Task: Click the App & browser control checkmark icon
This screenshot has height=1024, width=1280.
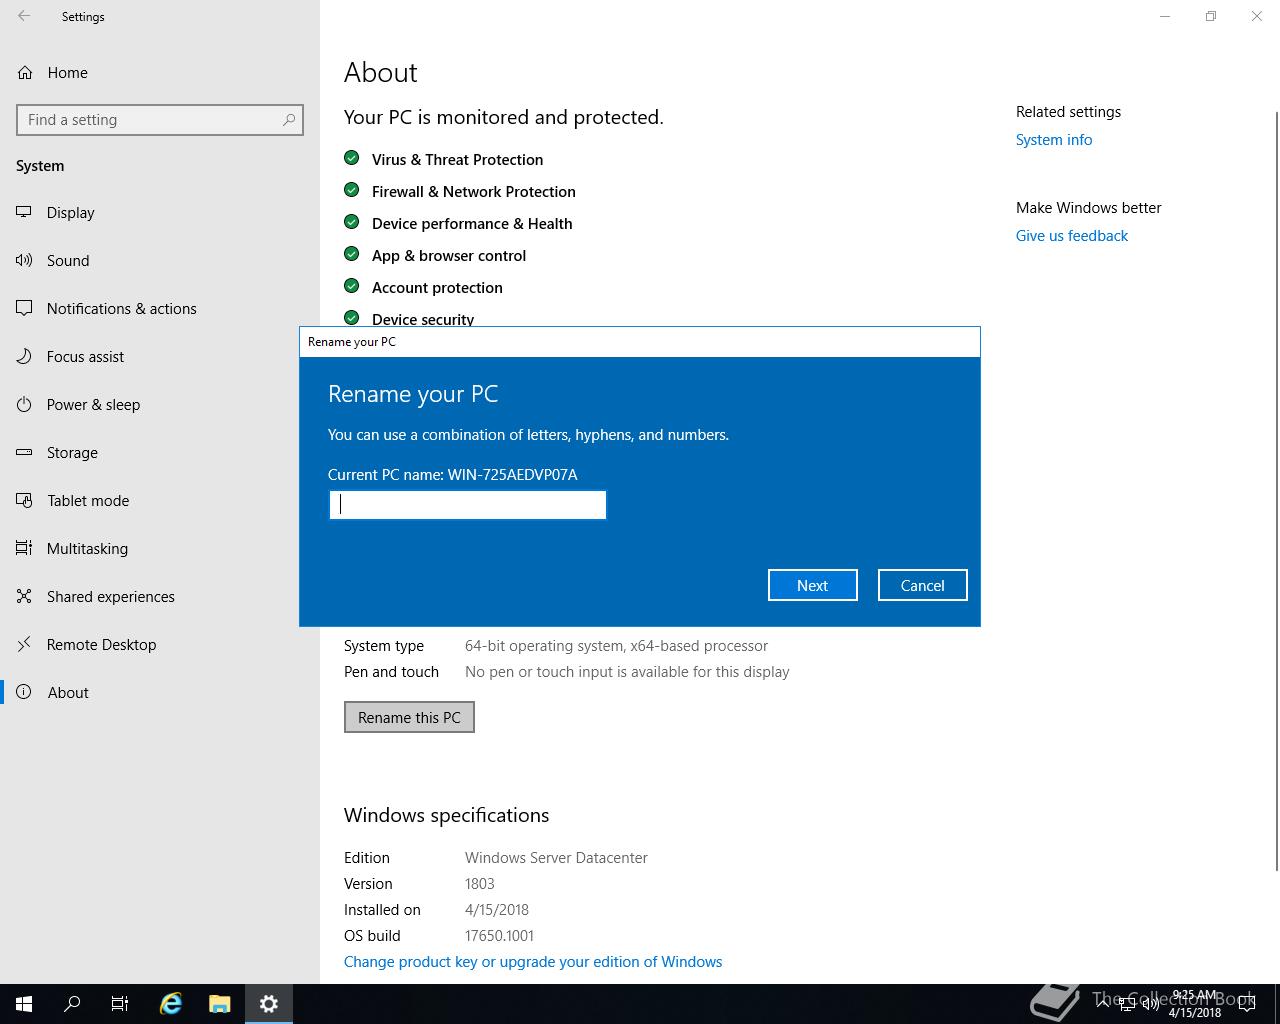Action: pyautogui.click(x=351, y=254)
